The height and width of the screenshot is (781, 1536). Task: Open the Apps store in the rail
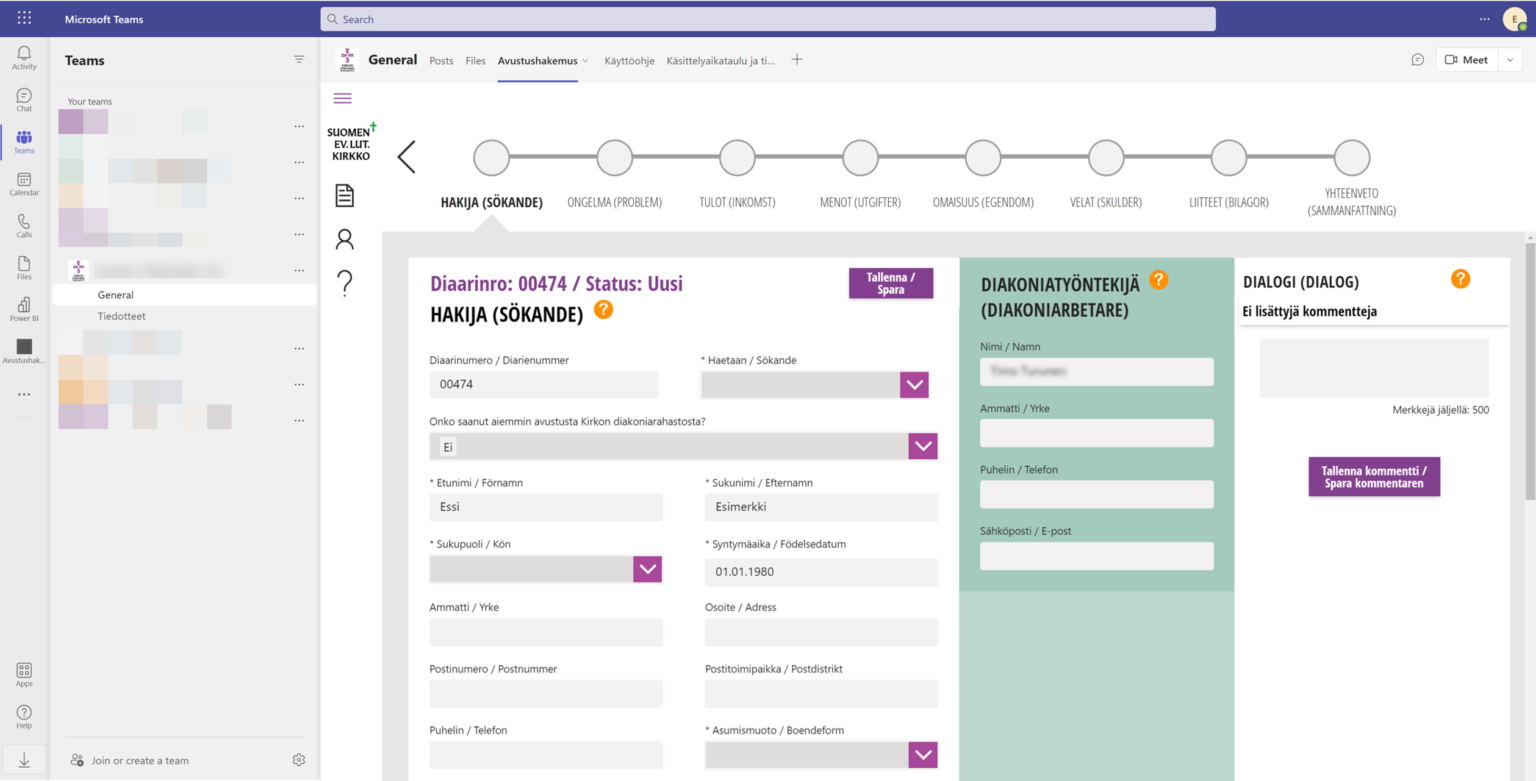24,675
